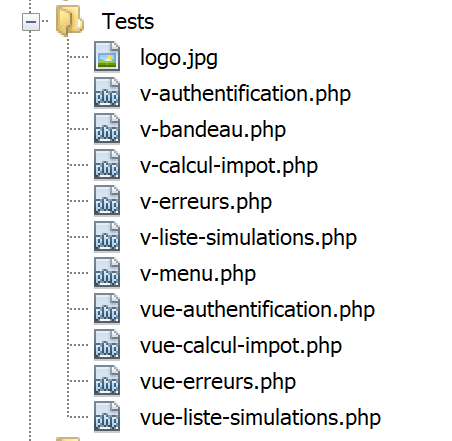Select the v-liste-simulations.php file
The image size is (452, 441).
(248, 238)
